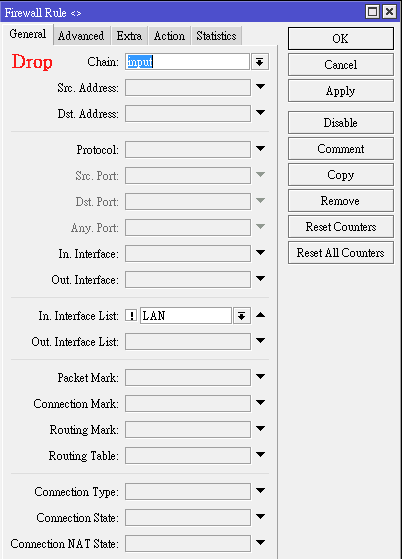Expand the Dst. Address field
The image size is (402, 559).
pos(261,113)
